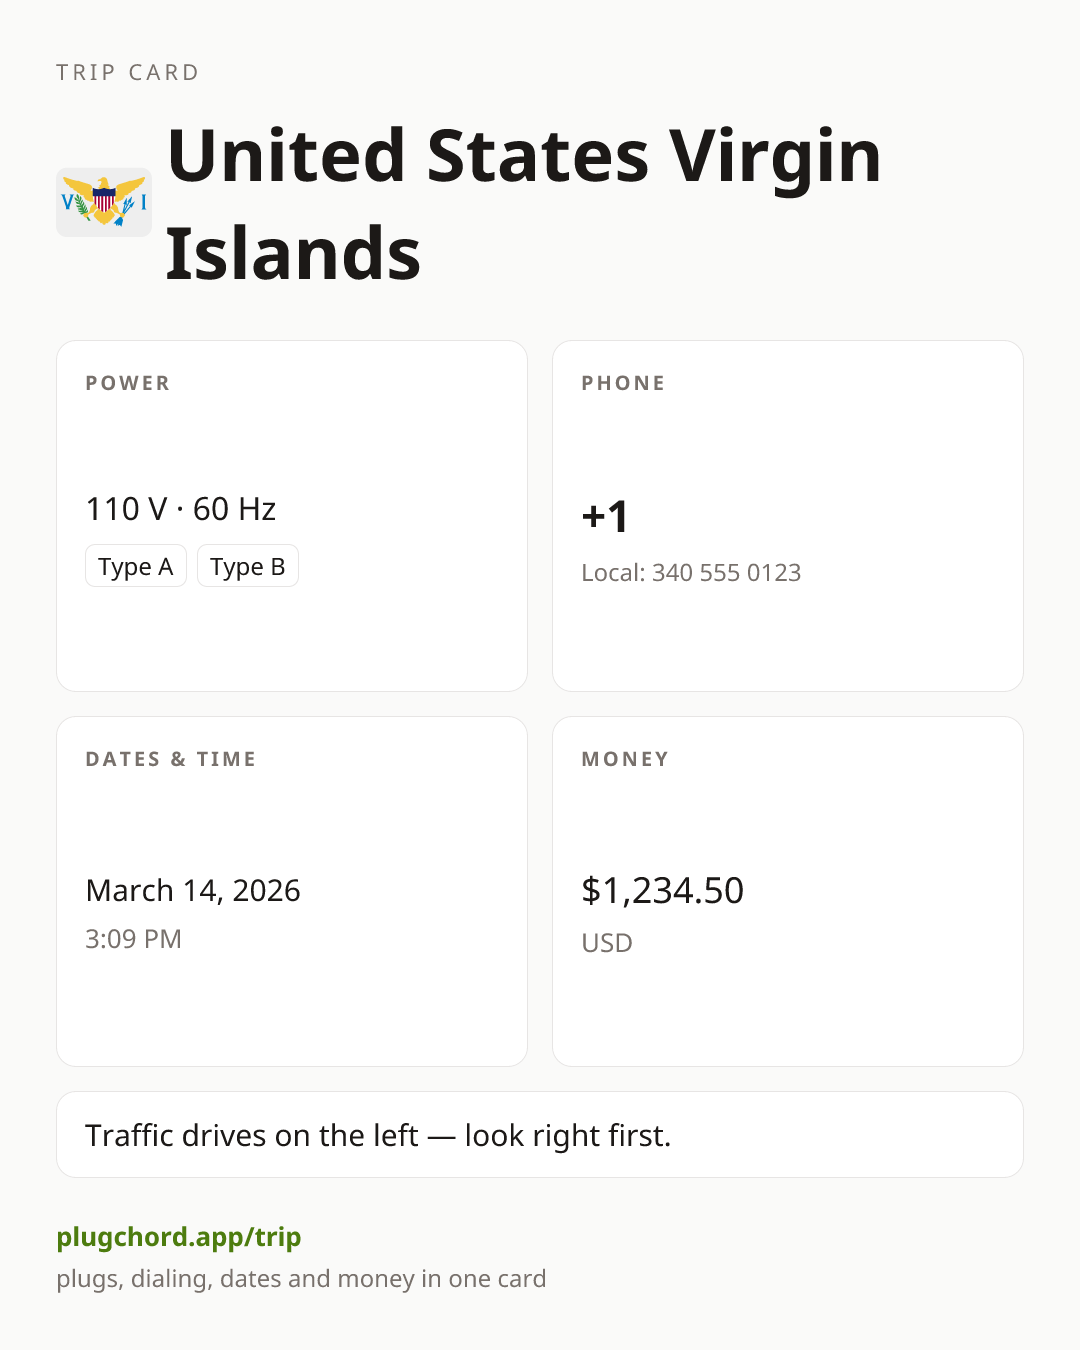This screenshot has width=1080, height=1350.
Task: Click the United States Virgin Islands title
Action: pos(523,204)
